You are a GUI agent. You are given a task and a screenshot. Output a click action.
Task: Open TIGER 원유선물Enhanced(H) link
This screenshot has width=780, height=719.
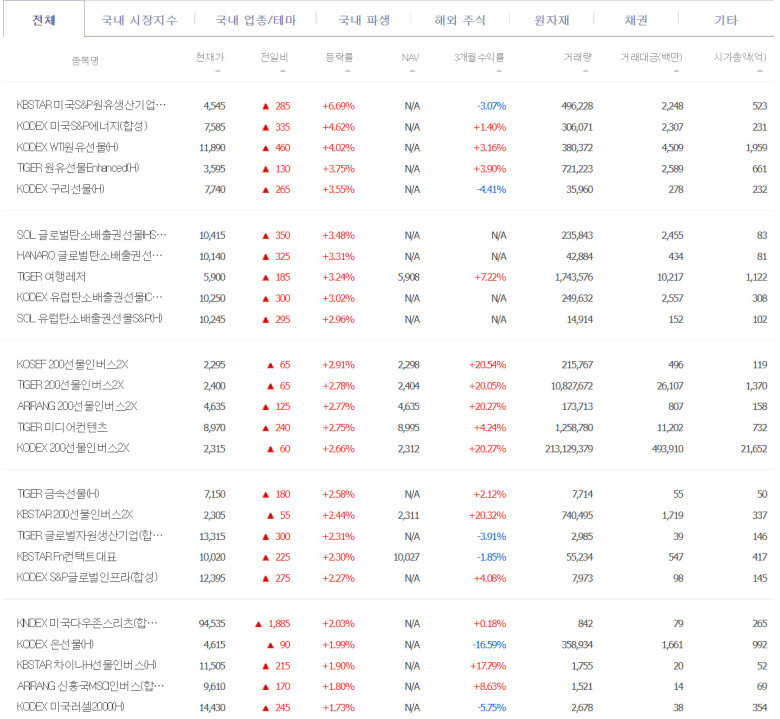(78, 168)
